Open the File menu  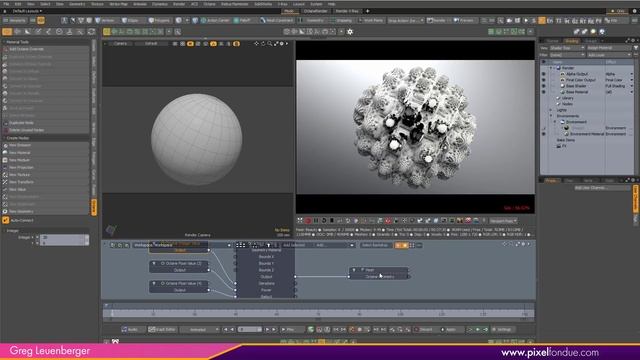tap(6, 4)
